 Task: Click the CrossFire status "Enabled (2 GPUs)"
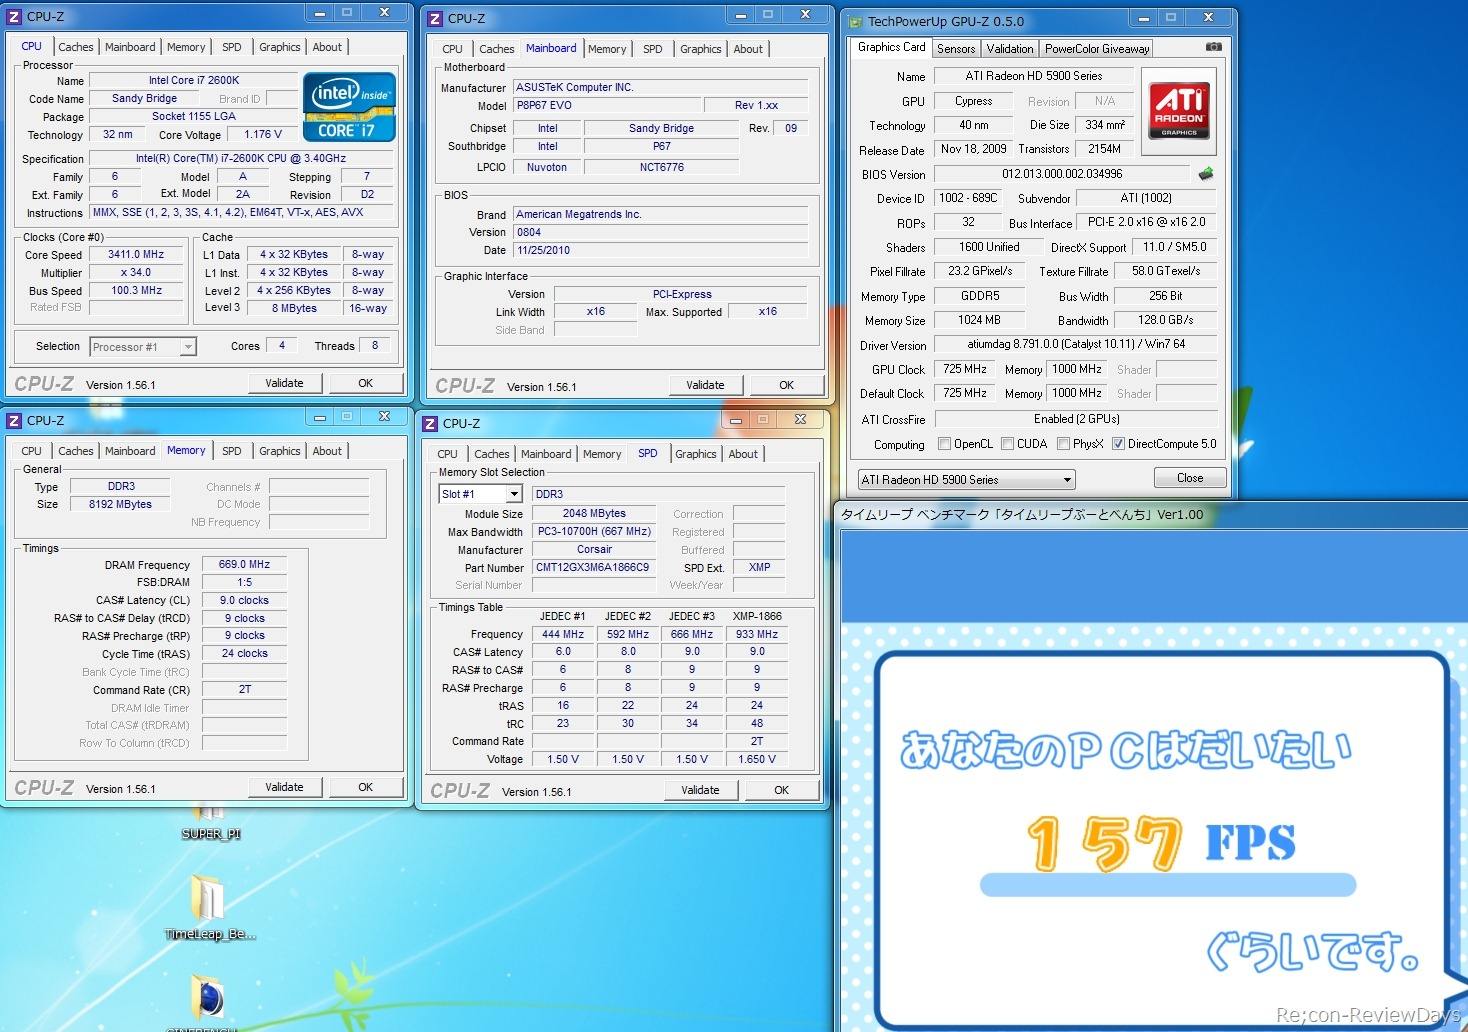pyautogui.click(x=1076, y=419)
